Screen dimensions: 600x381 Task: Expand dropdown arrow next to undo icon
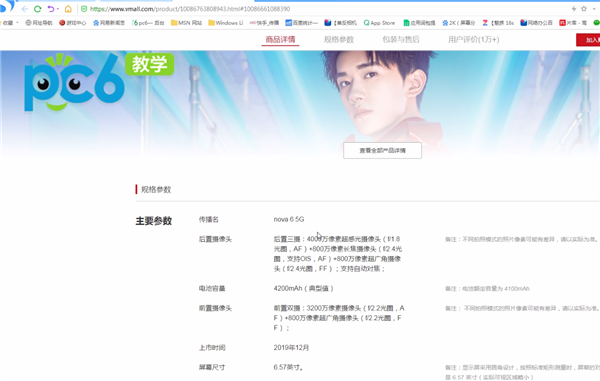pos(58,9)
